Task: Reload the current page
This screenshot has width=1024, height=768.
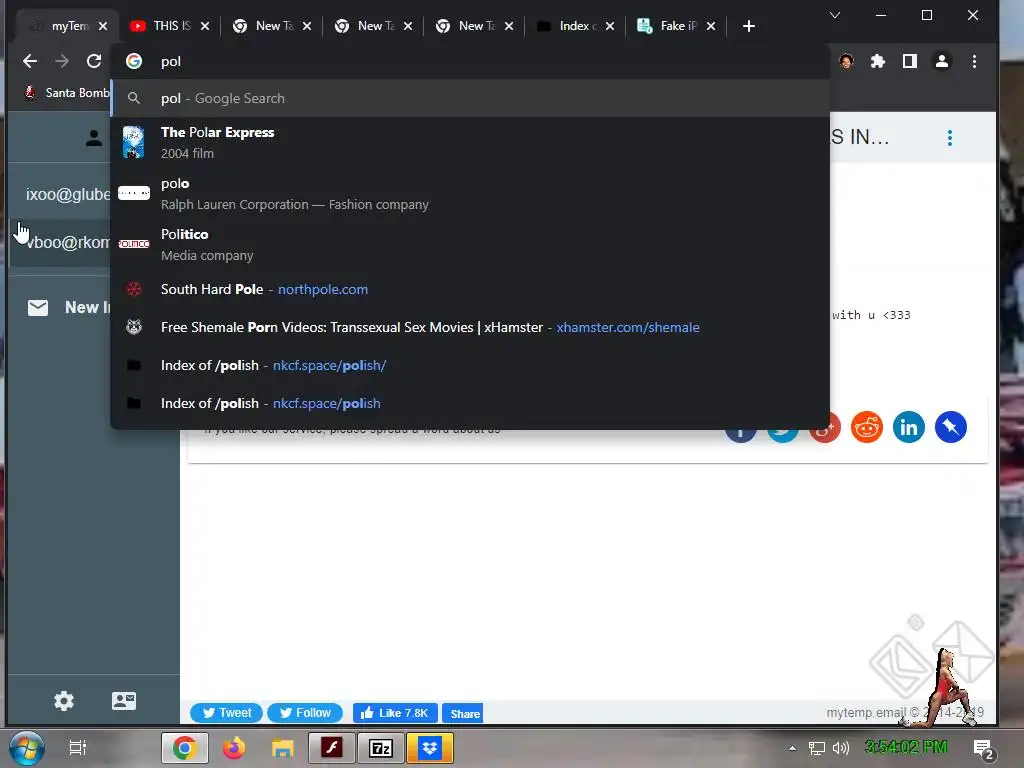Action: coord(94,61)
